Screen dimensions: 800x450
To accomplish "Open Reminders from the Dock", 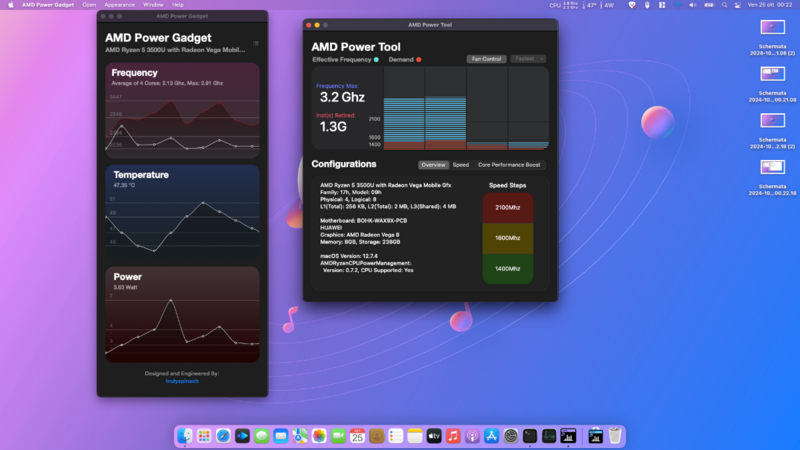I will [x=396, y=436].
